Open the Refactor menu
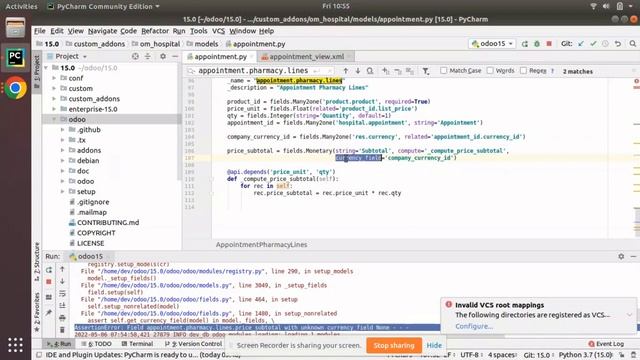The height and width of the screenshot is (360, 640). click(x=155, y=31)
